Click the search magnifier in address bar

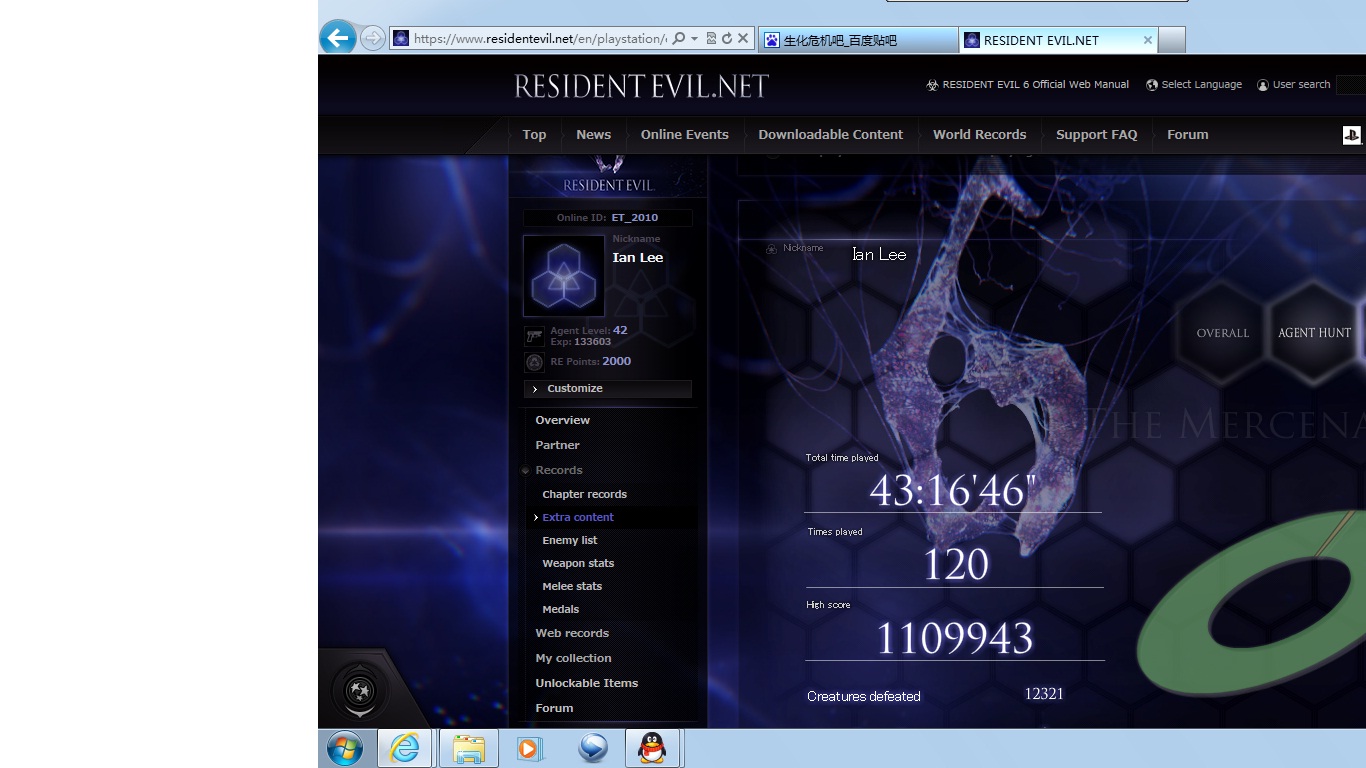[679, 39]
